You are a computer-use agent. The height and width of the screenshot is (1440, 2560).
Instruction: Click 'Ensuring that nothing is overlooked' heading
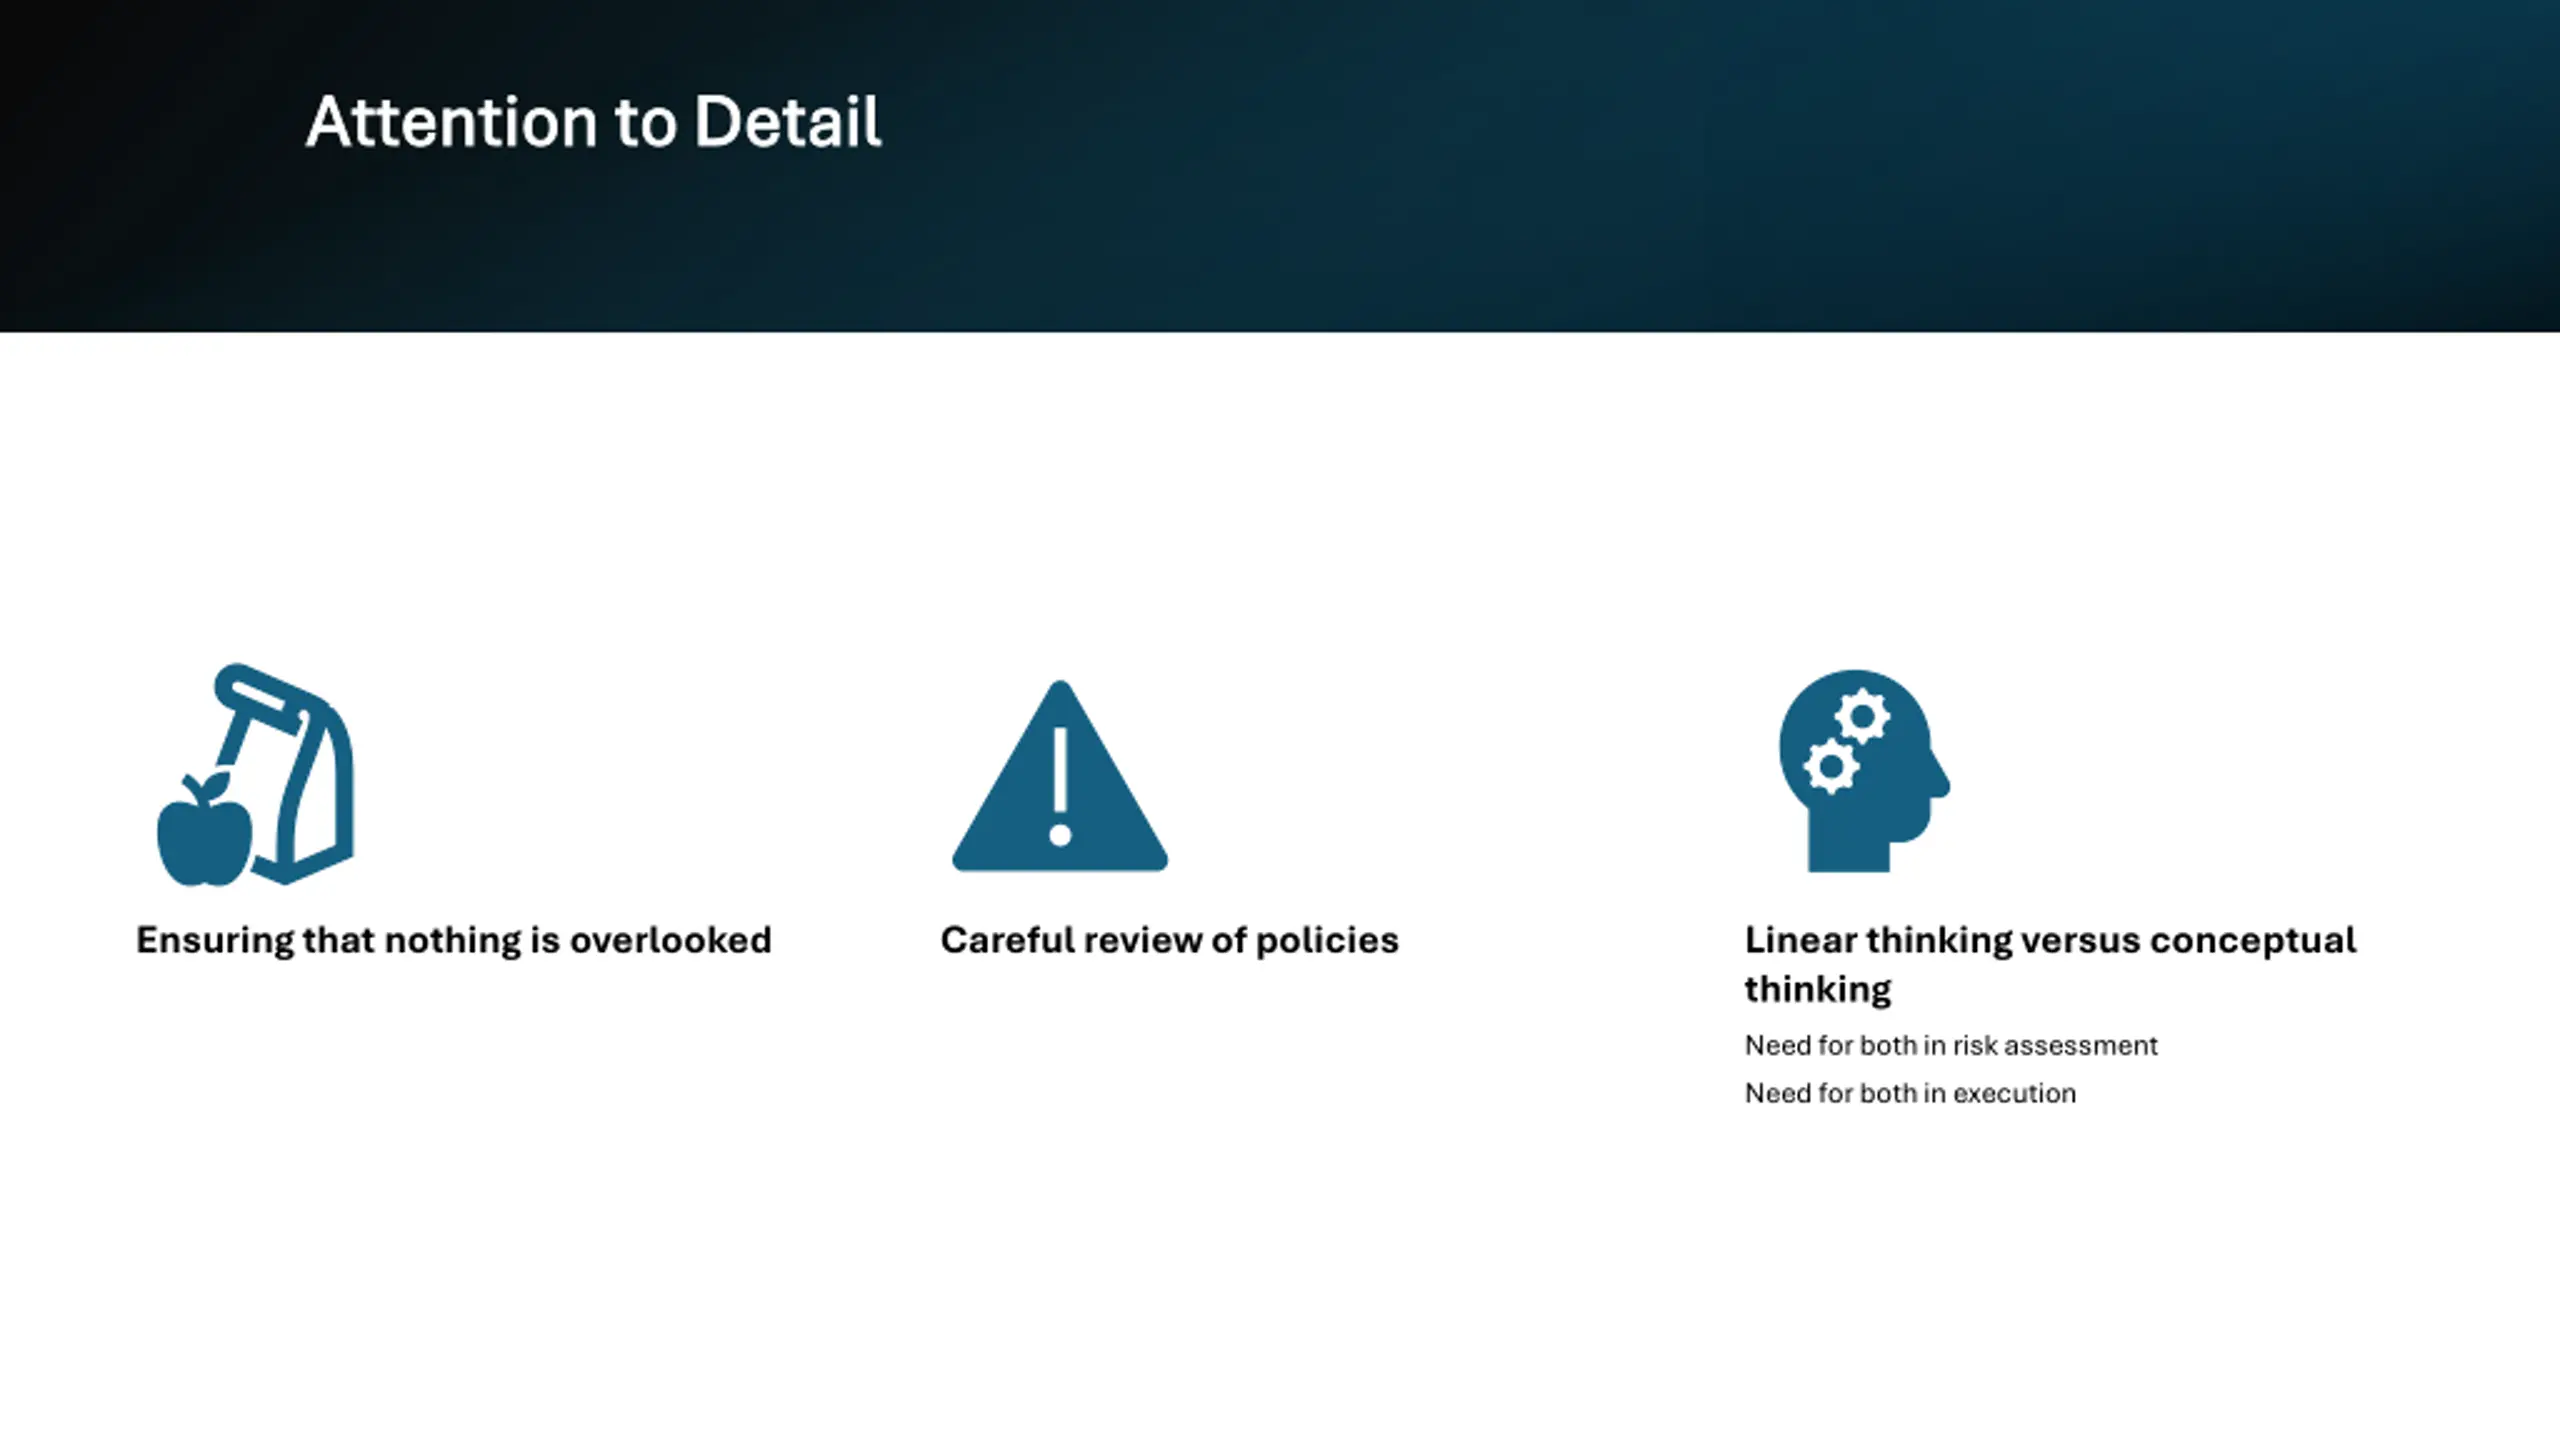point(454,941)
